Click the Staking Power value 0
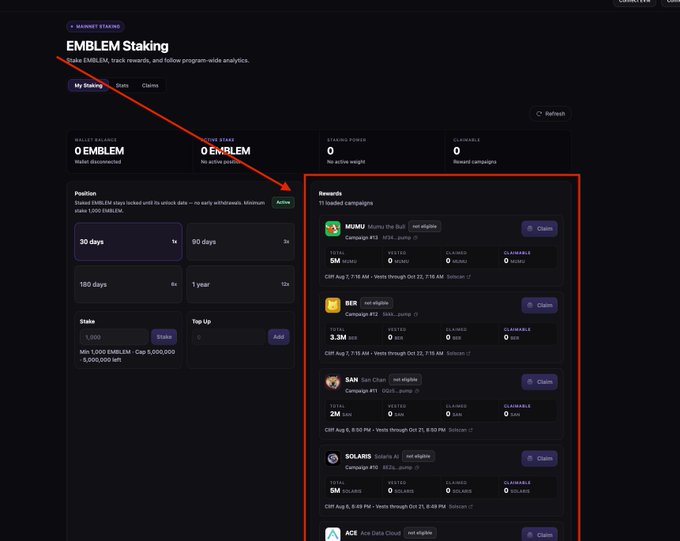680x541 pixels. [330, 151]
